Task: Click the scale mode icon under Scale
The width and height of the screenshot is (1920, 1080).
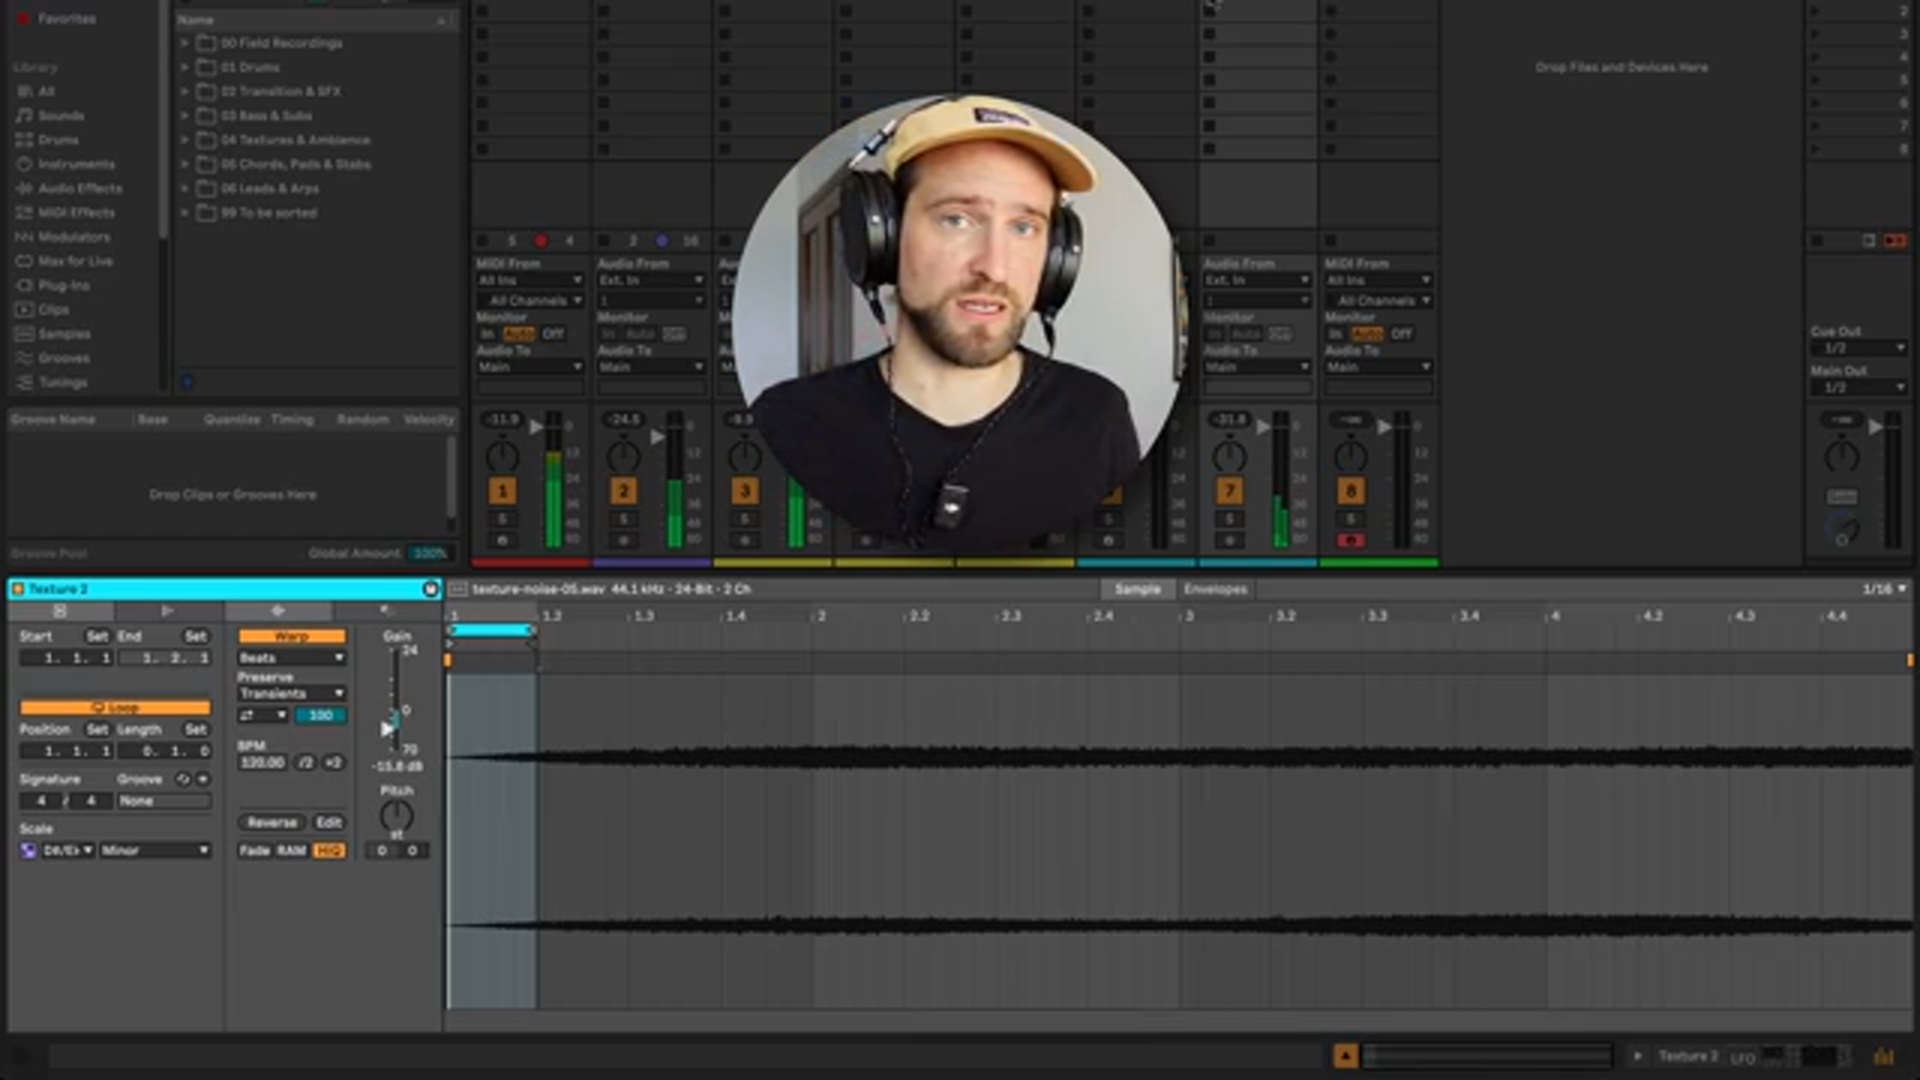Action: click(29, 850)
